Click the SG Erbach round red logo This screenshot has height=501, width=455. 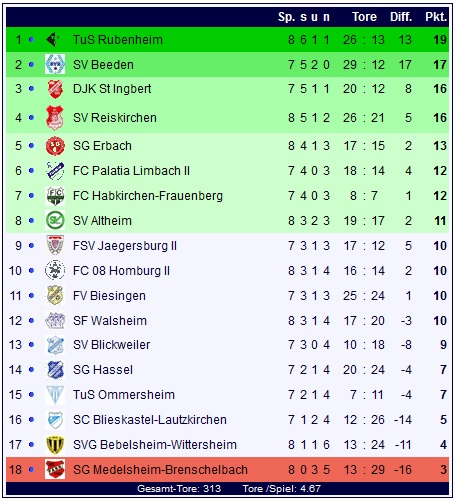(x=55, y=146)
